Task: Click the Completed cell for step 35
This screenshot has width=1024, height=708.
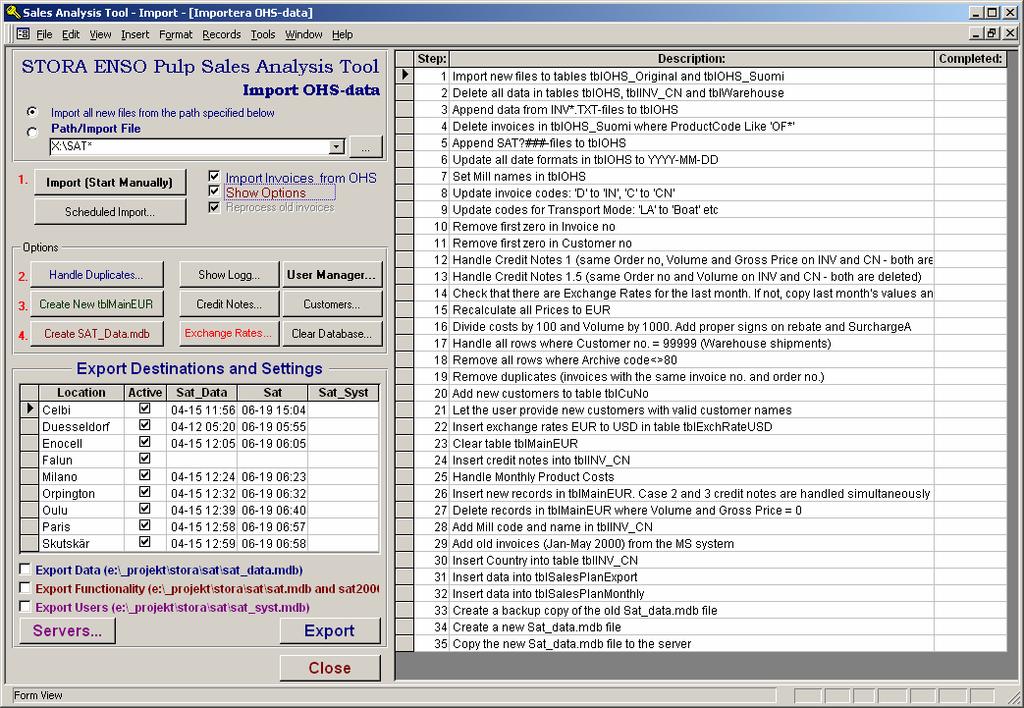Action: pyautogui.click(x=970, y=644)
